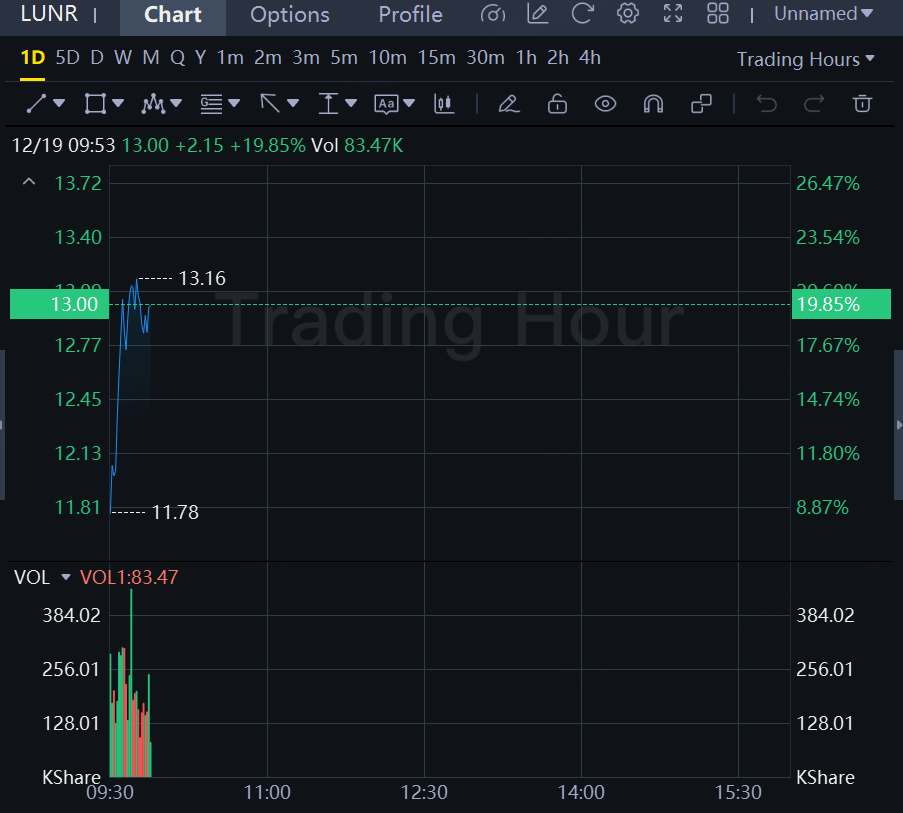Expand the pattern tools dropdown arrow

[x=176, y=104]
